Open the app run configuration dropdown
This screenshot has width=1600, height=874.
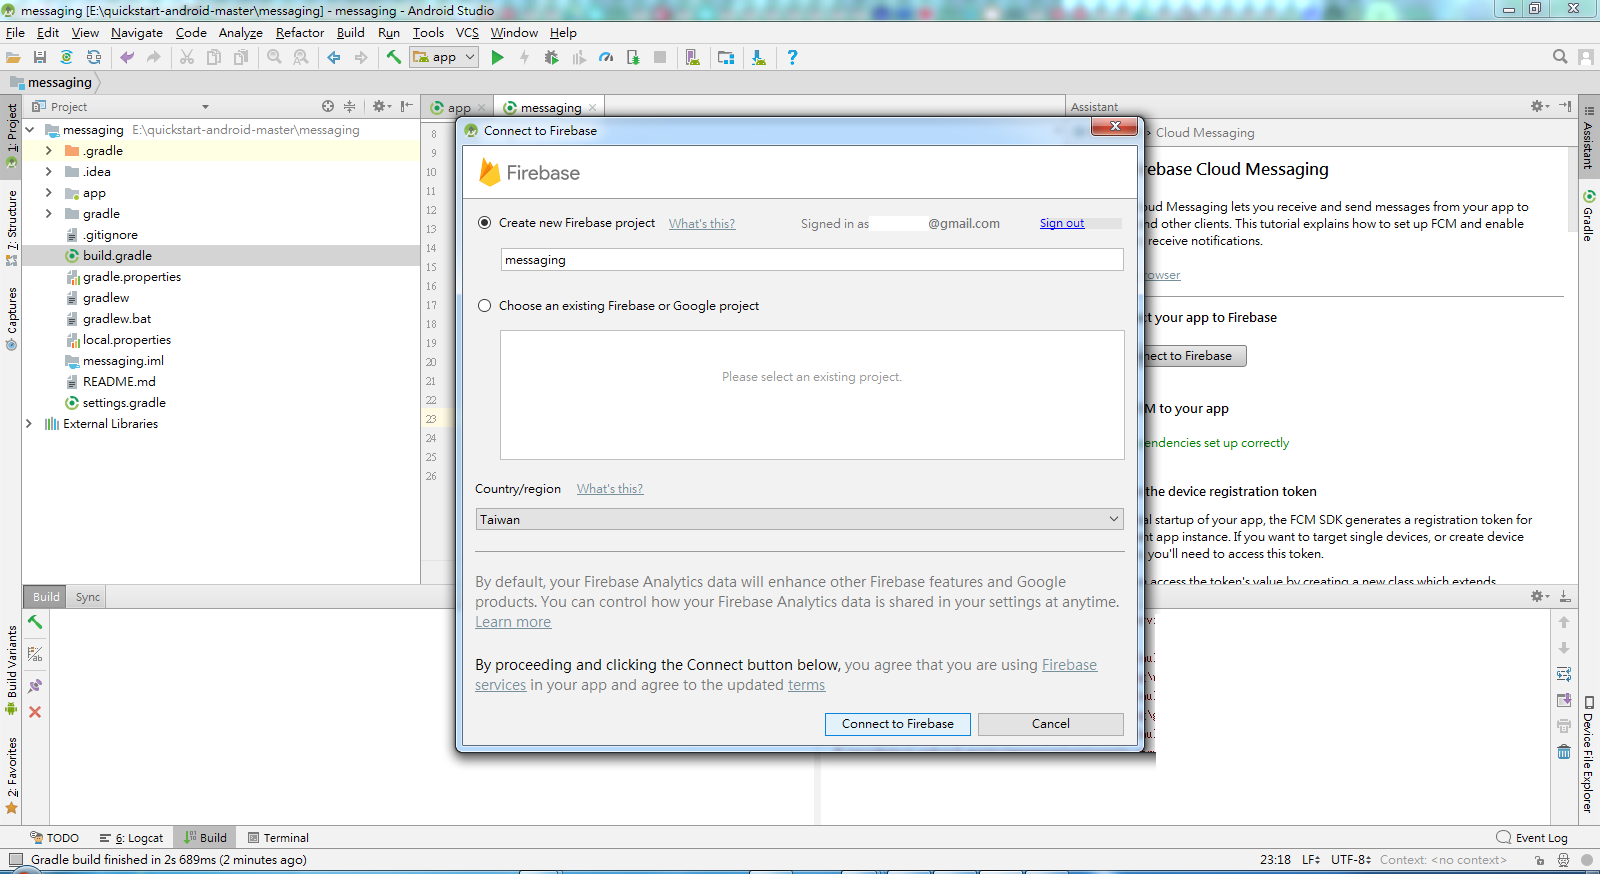pos(444,57)
